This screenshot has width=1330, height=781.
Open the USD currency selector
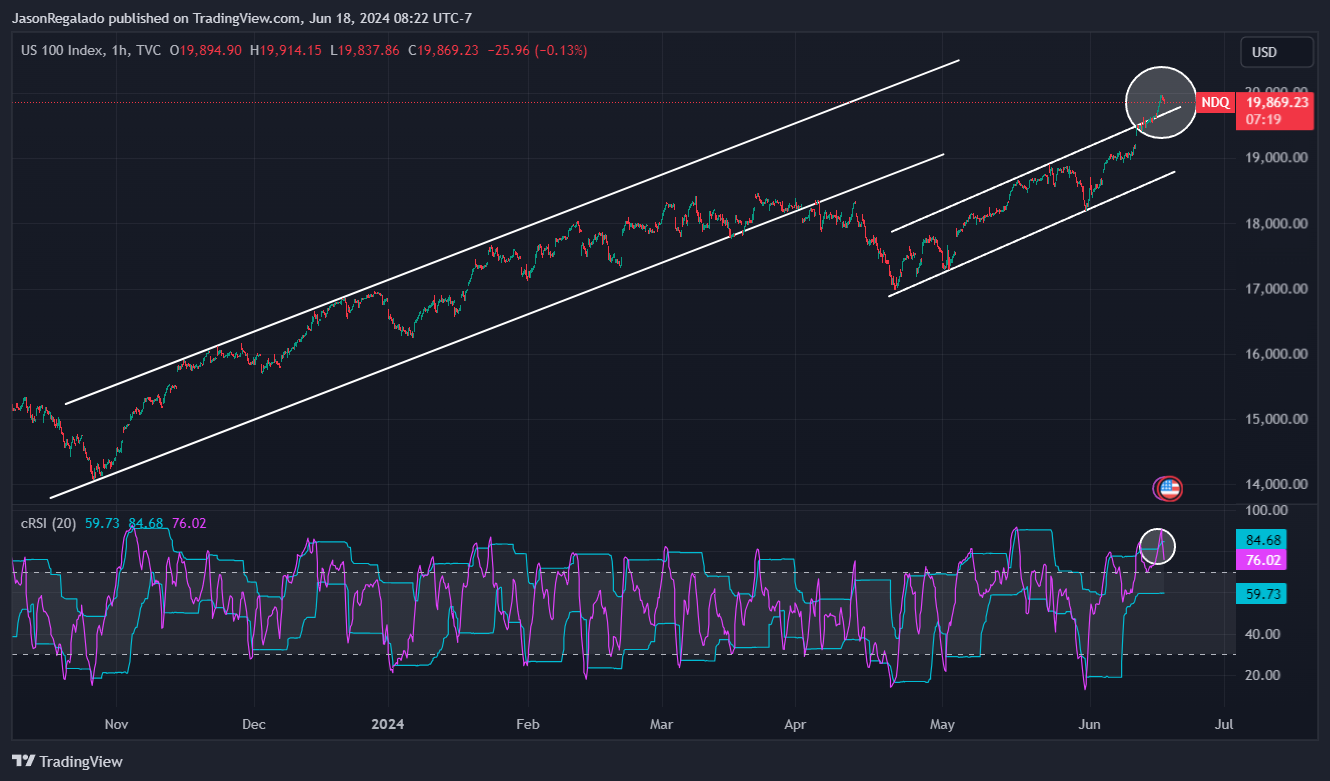[1276, 51]
